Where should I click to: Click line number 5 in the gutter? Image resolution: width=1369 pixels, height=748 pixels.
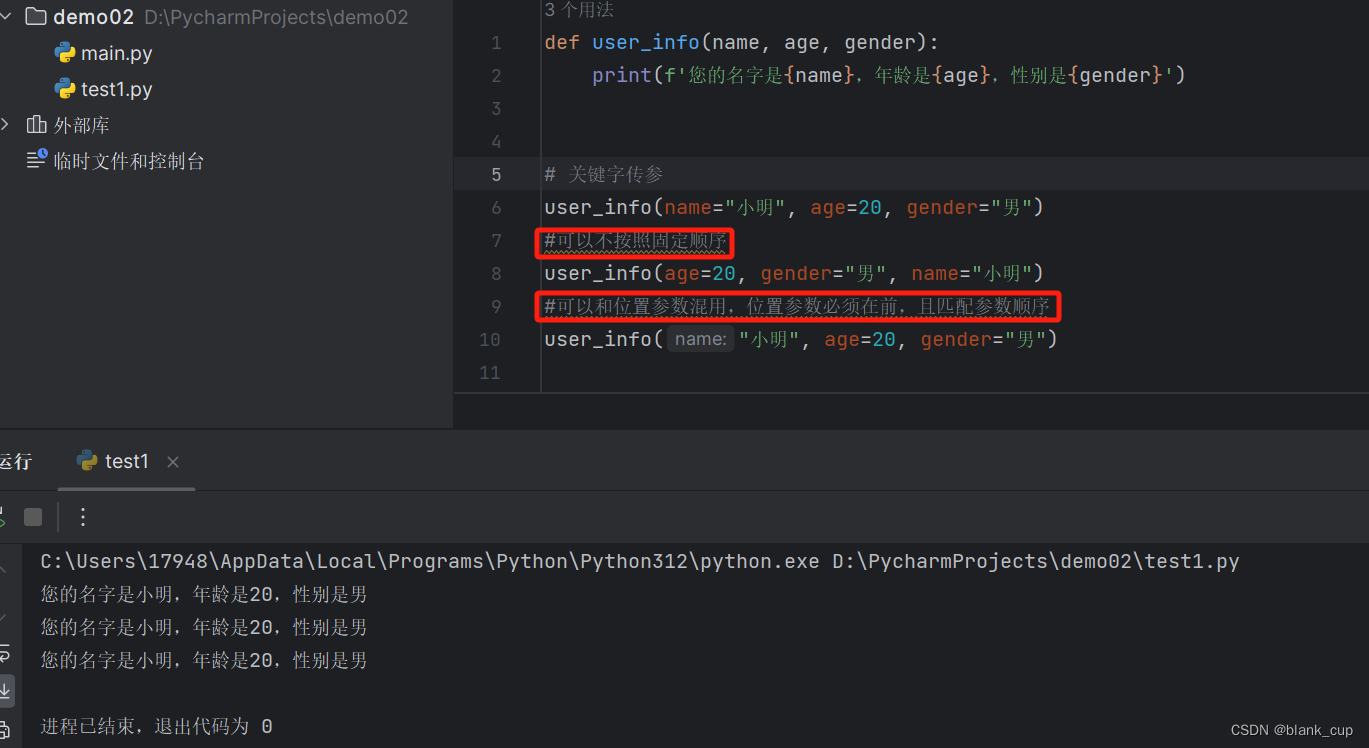tap(496, 175)
